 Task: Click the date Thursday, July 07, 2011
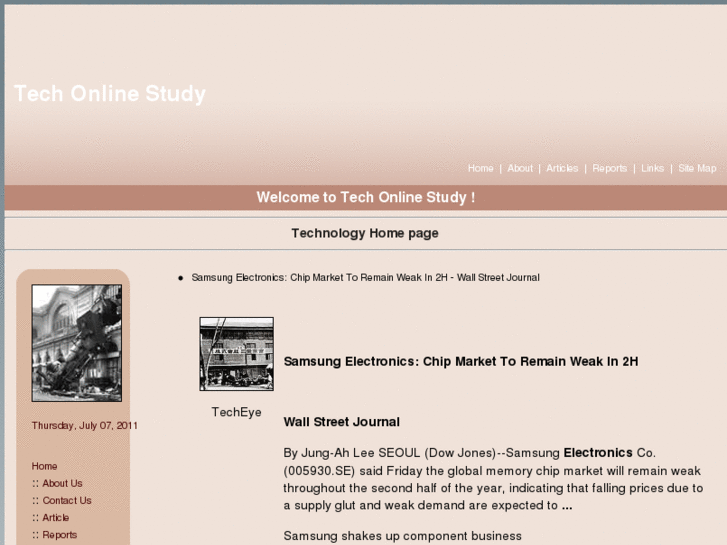point(85,425)
